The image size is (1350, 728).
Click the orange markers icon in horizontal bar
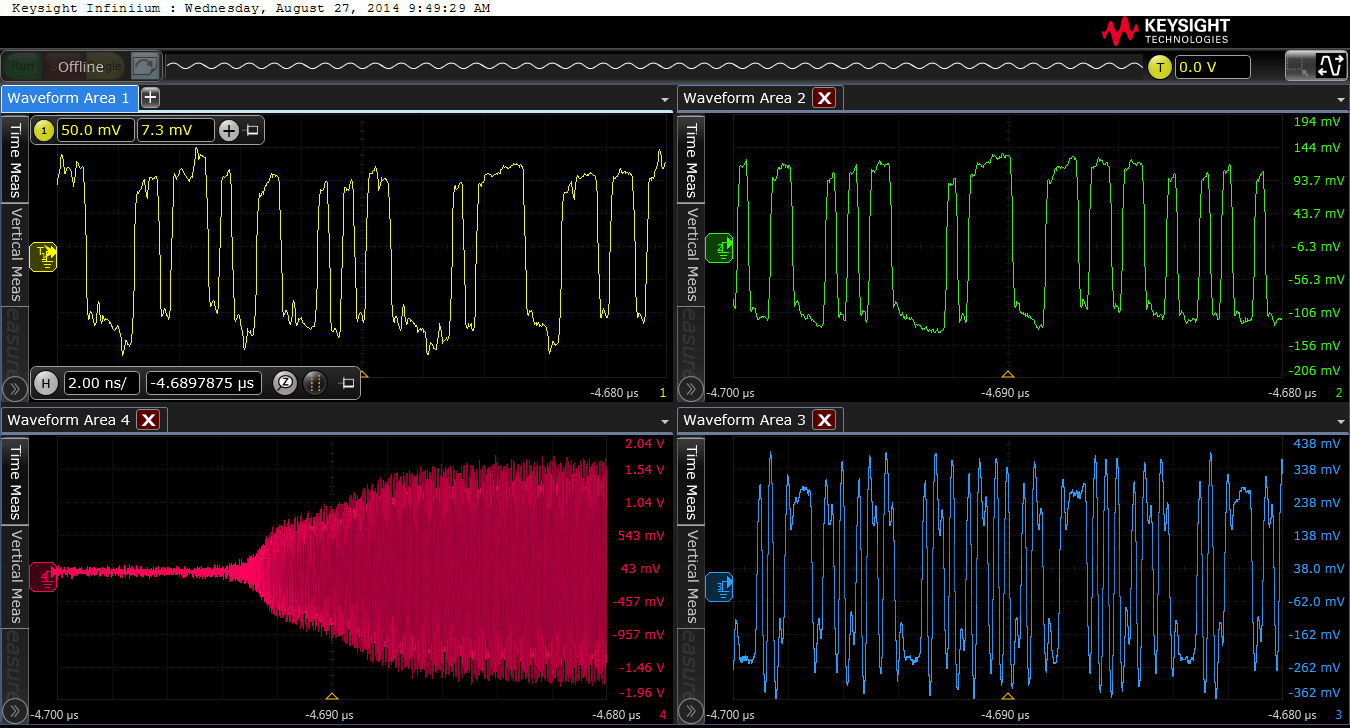(x=314, y=383)
